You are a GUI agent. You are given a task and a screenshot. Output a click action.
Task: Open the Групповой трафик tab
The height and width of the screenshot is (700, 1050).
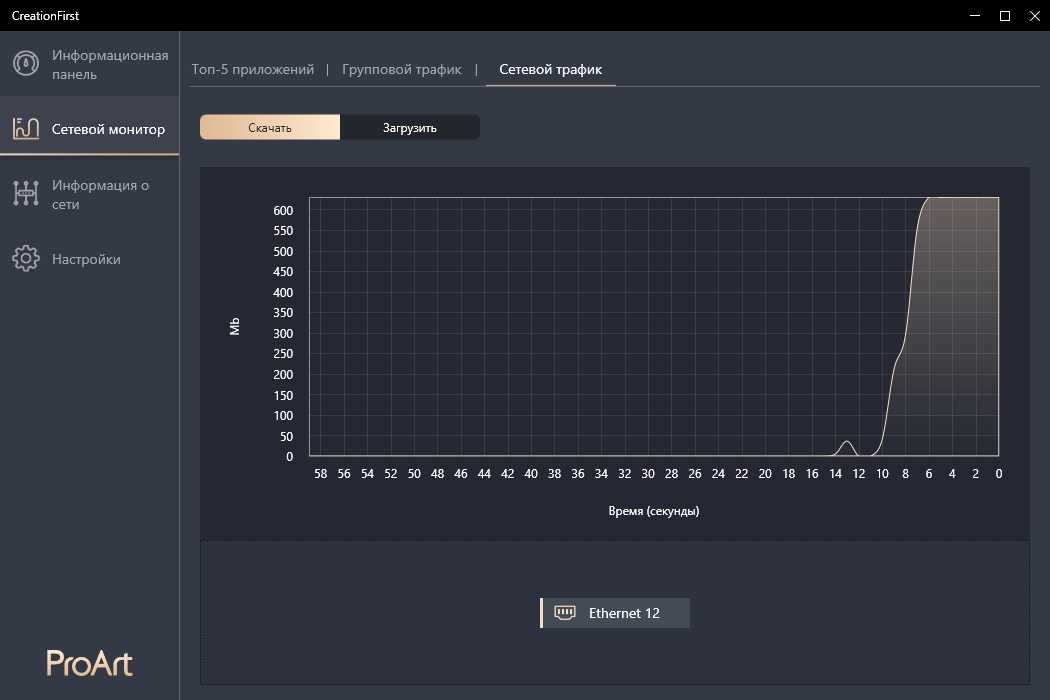(x=402, y=70)
